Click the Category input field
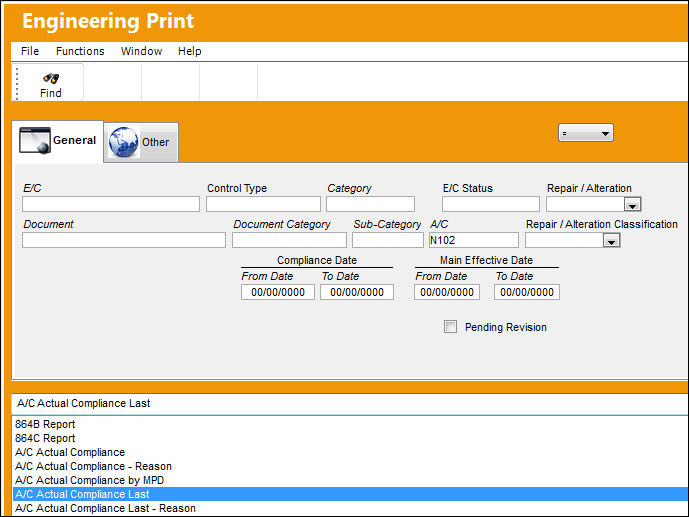Screen dimensions: 689x517 pyautogui.click(x=370, y=204)
